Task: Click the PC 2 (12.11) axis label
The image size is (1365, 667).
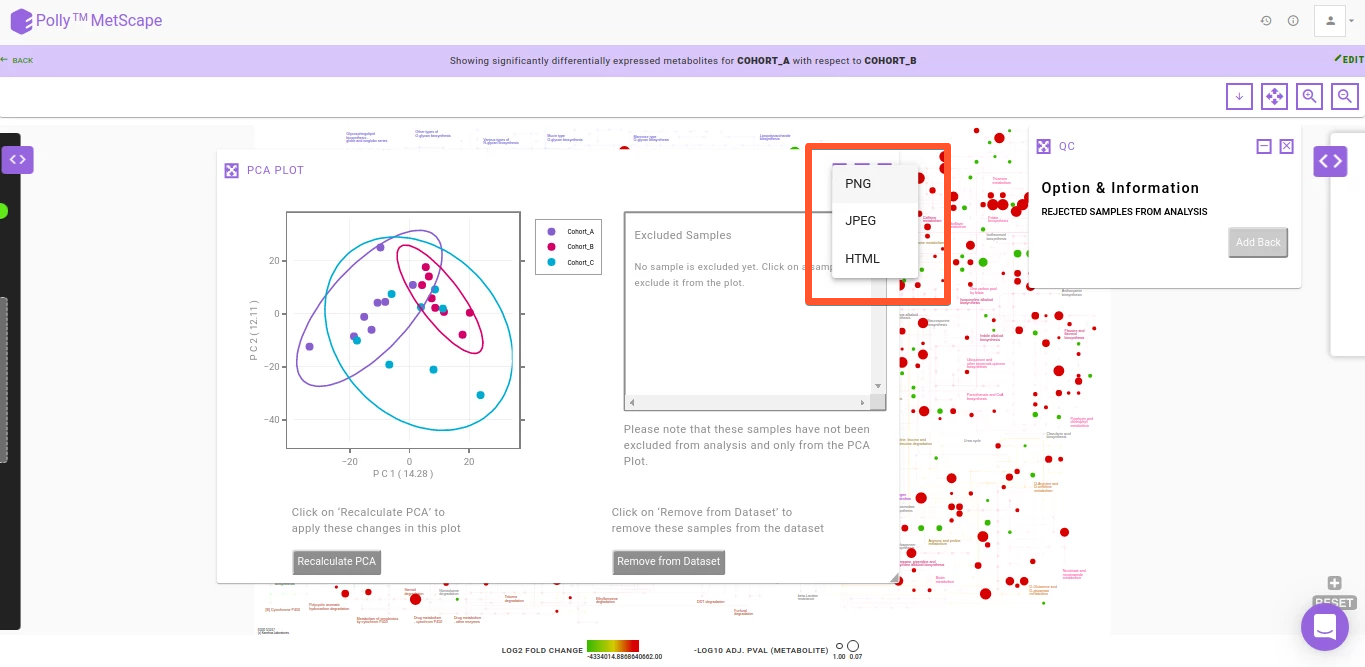Action: coord(254,330)
